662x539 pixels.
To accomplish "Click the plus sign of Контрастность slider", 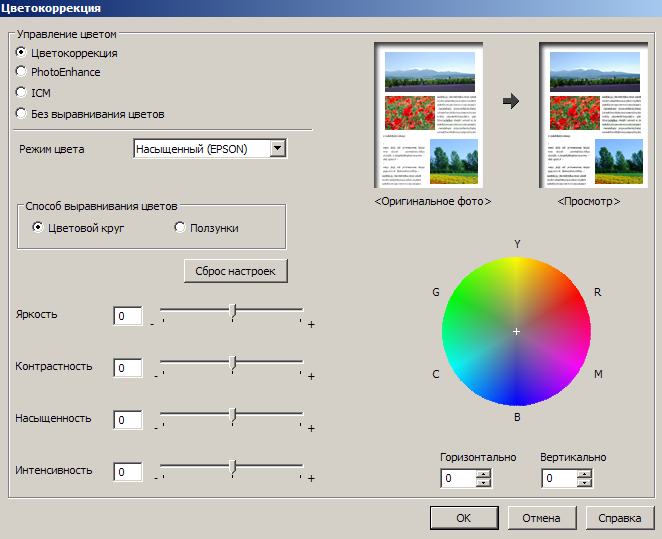I will coord(311,376).
